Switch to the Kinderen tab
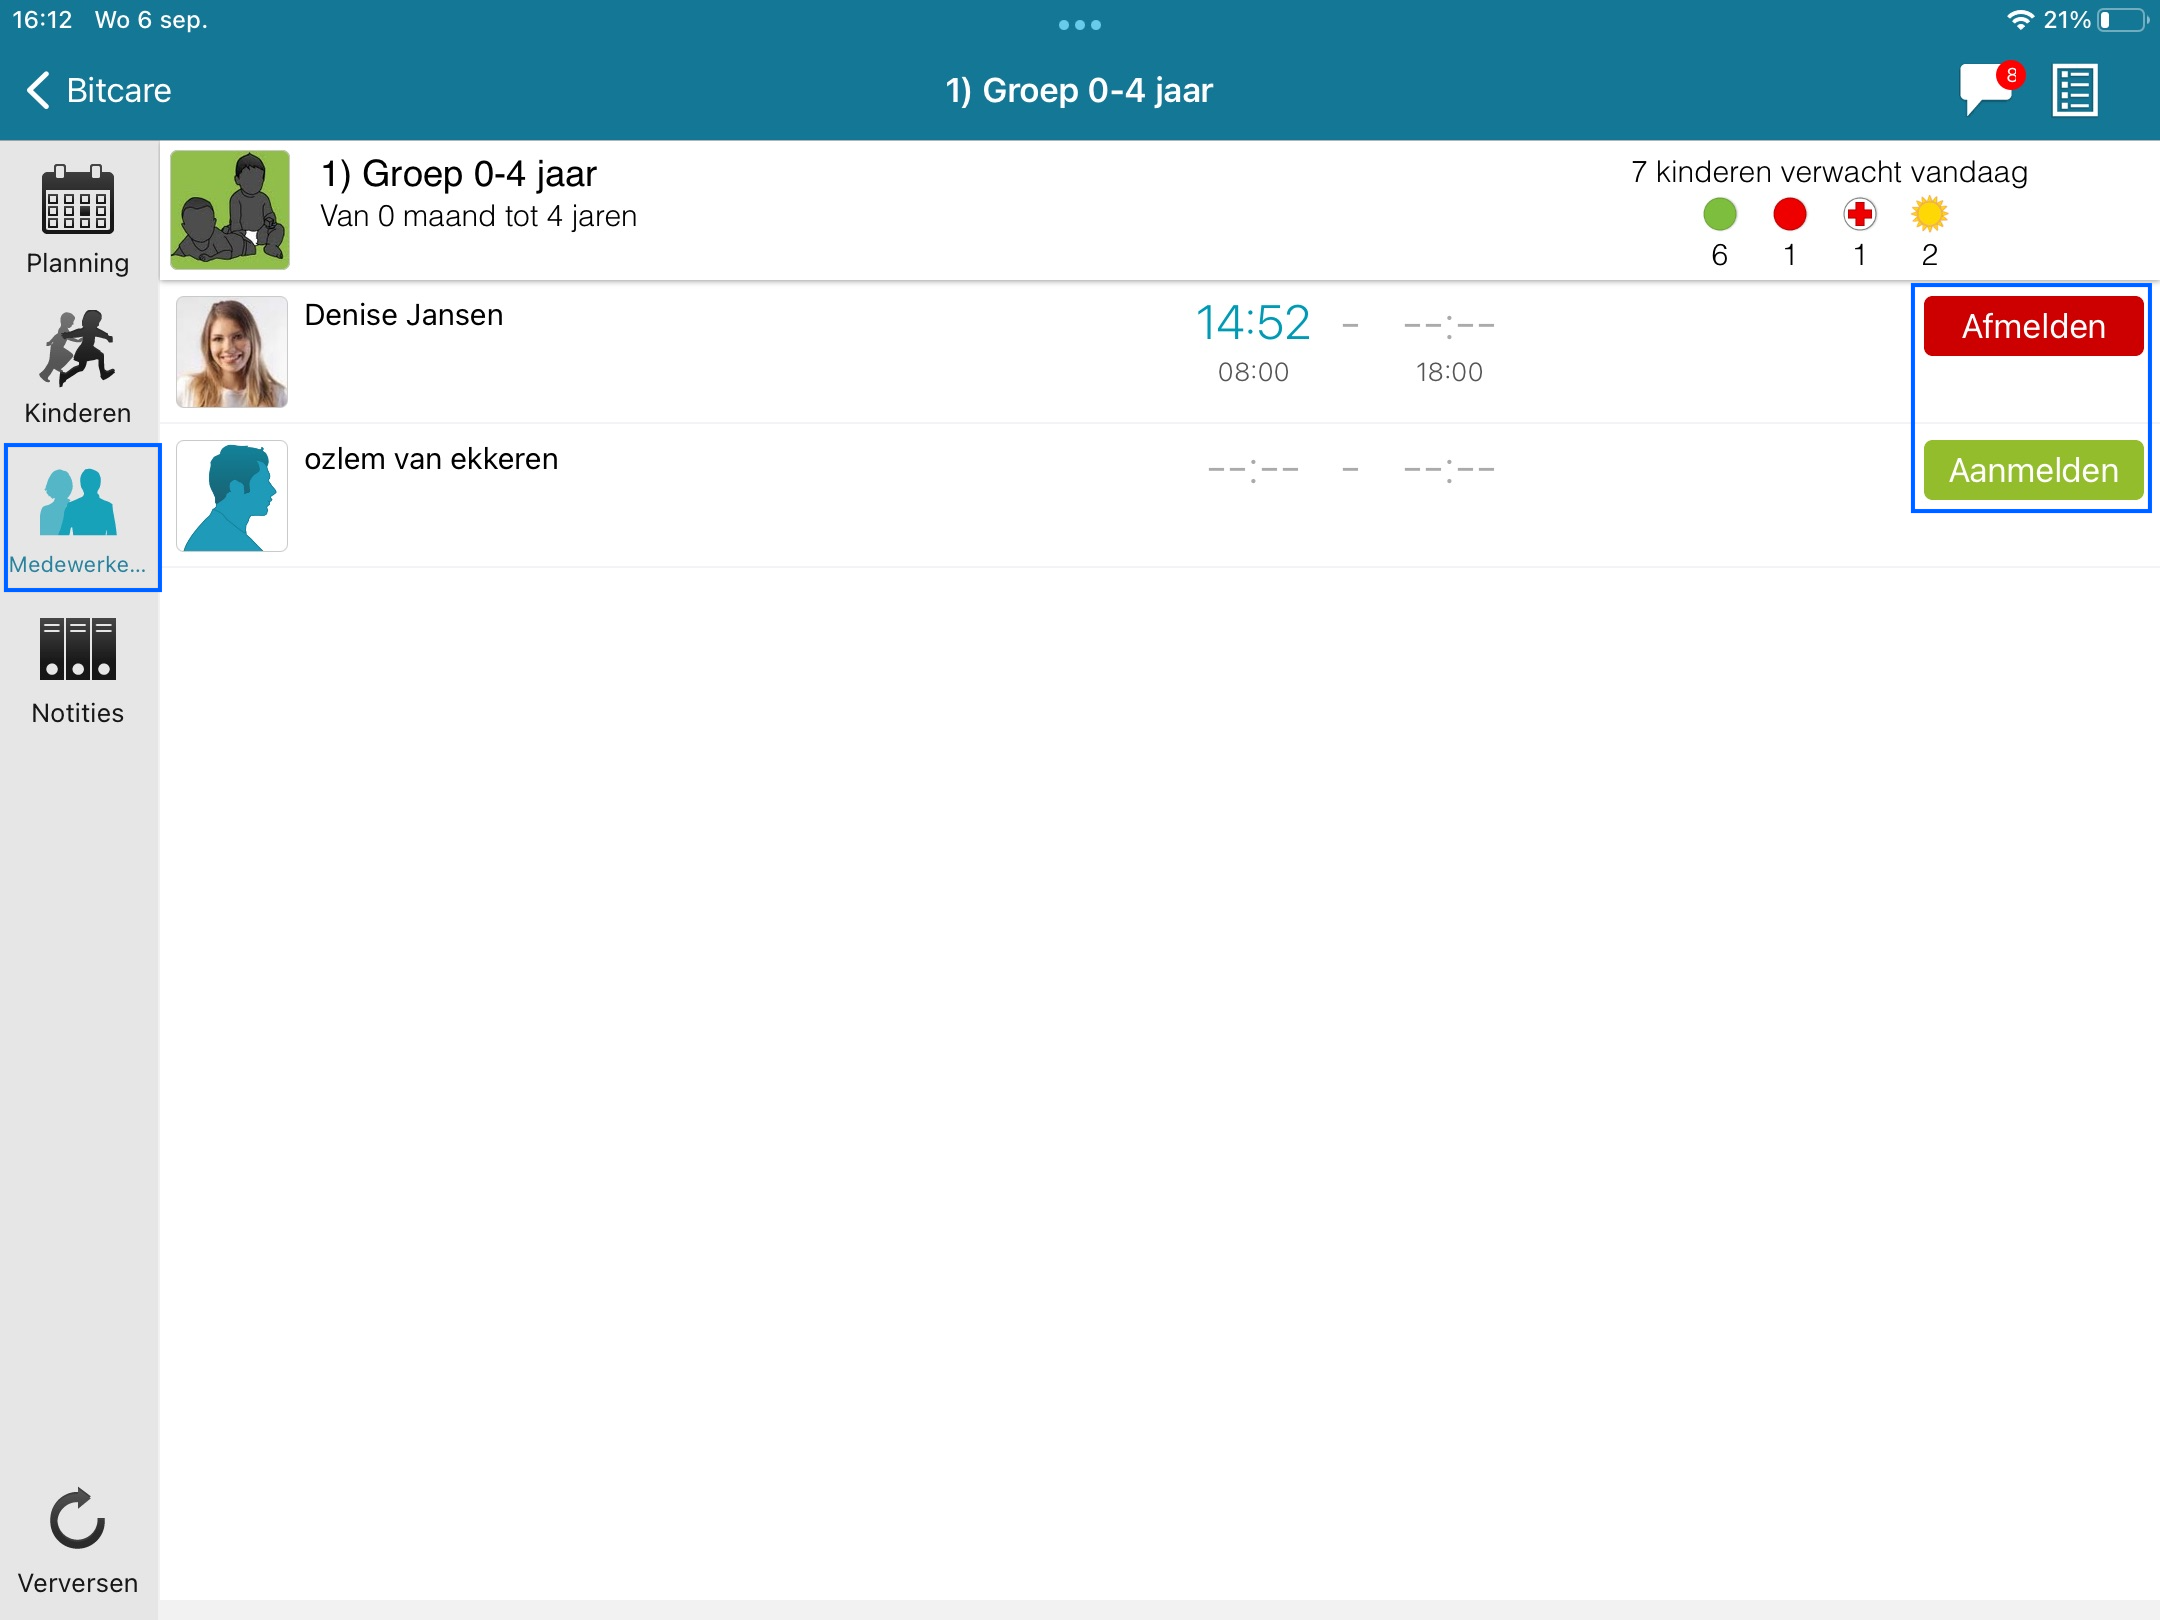The image size is (2160, 1620). coord(78,367)
